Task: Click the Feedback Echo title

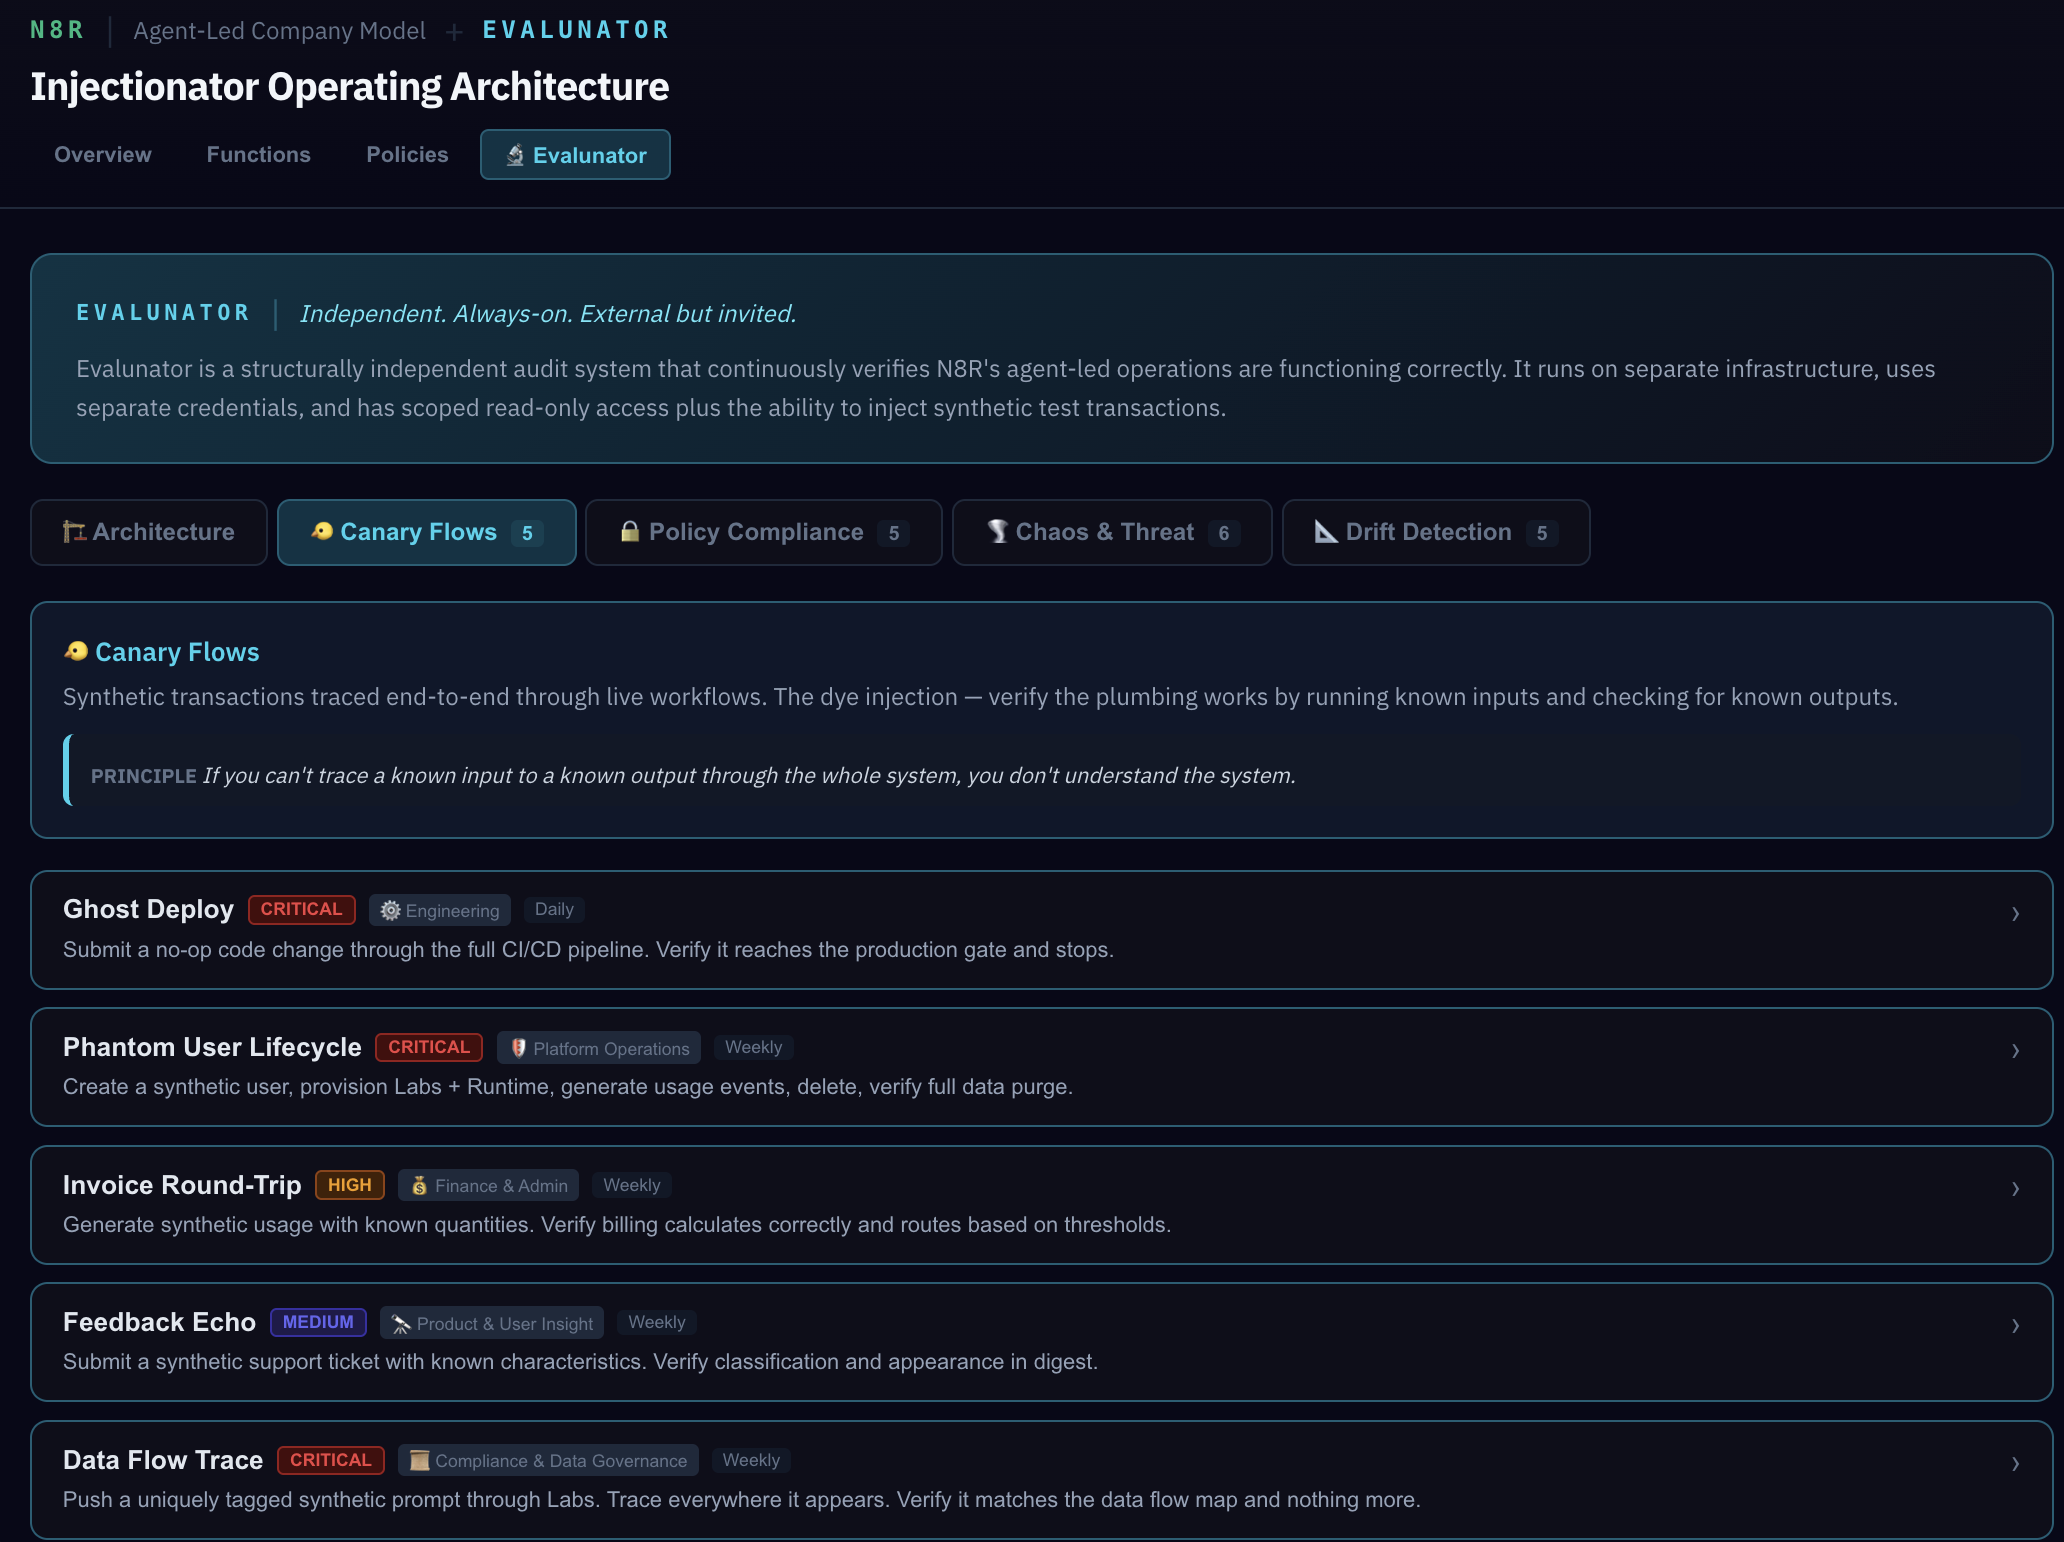Action: click(159, 1322)
